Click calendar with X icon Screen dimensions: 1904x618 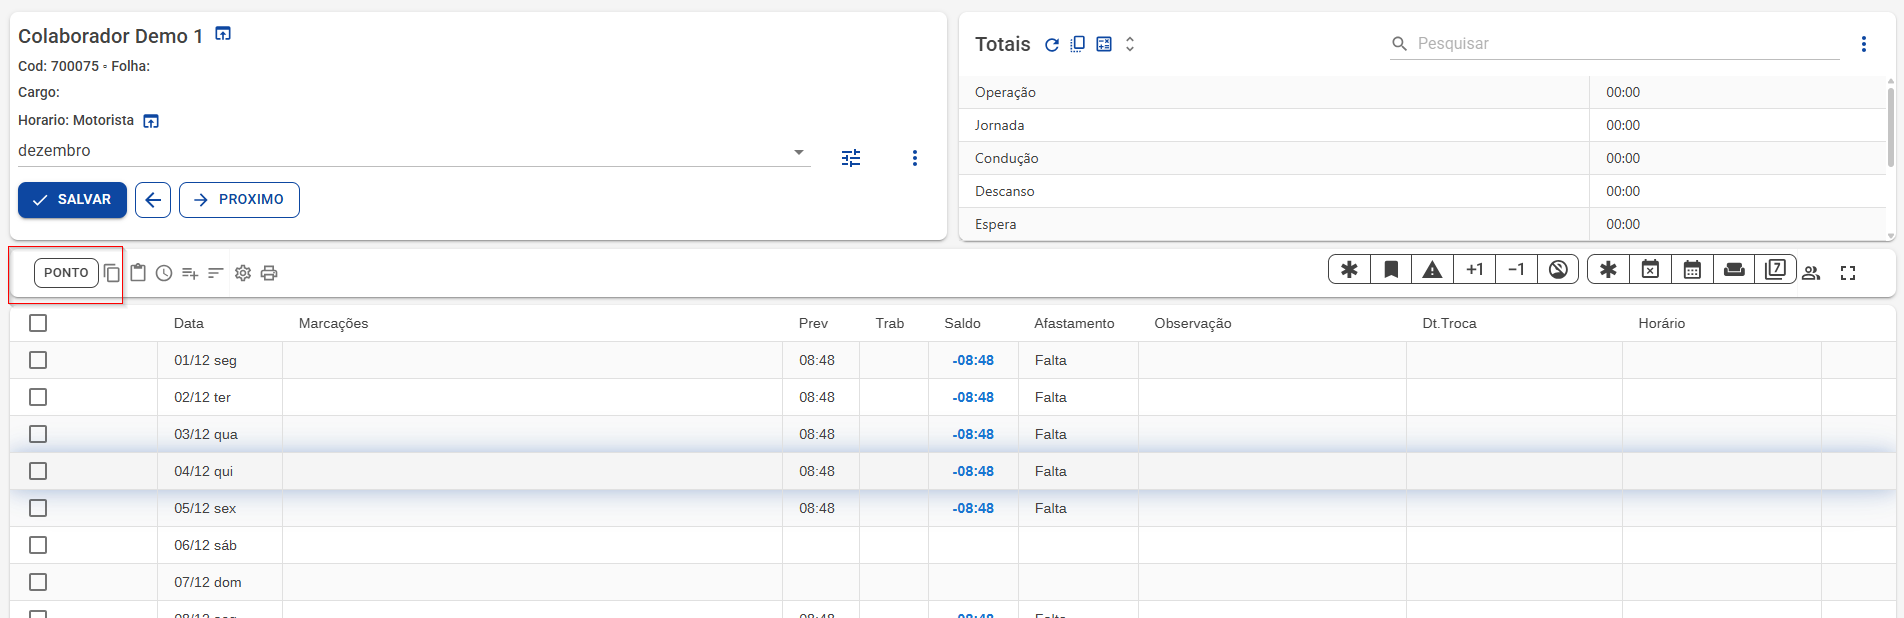pyautogui.click(x=1650, y=269)
